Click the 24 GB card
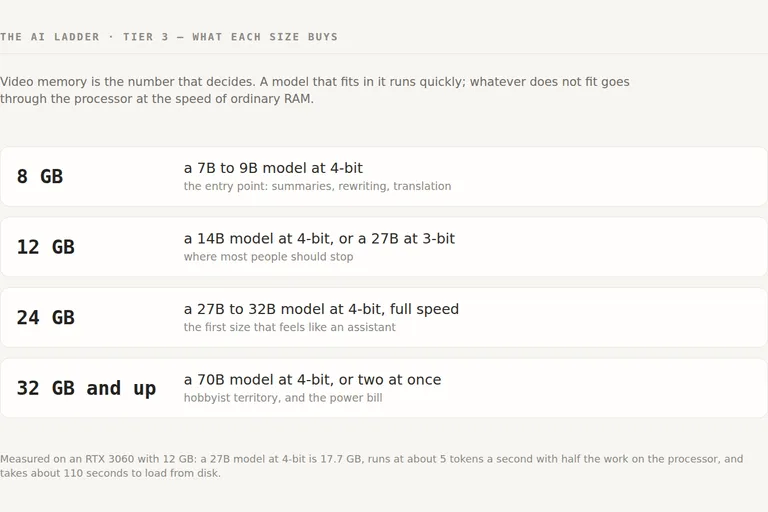This screenshot has width=768, height=512. [x=384, y=317]
